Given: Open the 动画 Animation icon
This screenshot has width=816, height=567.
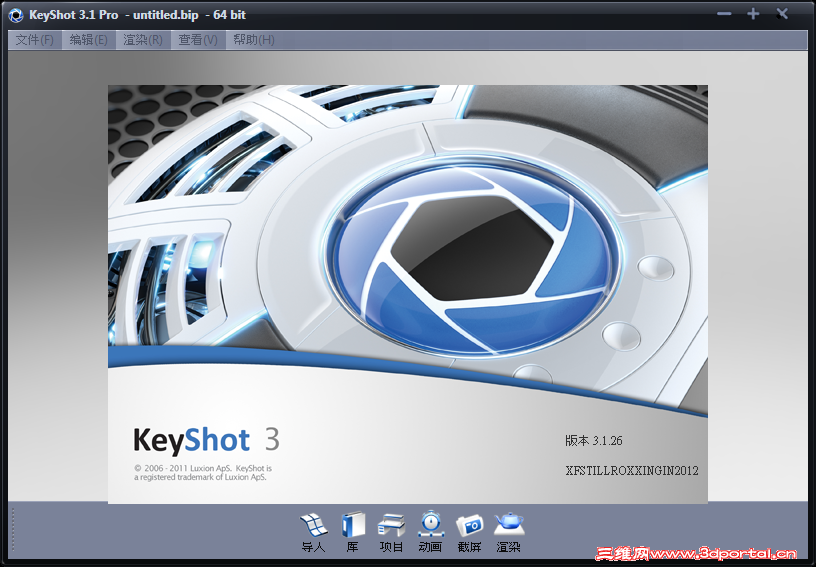Looking at the screenshot, I should click(x=430, y=532).
